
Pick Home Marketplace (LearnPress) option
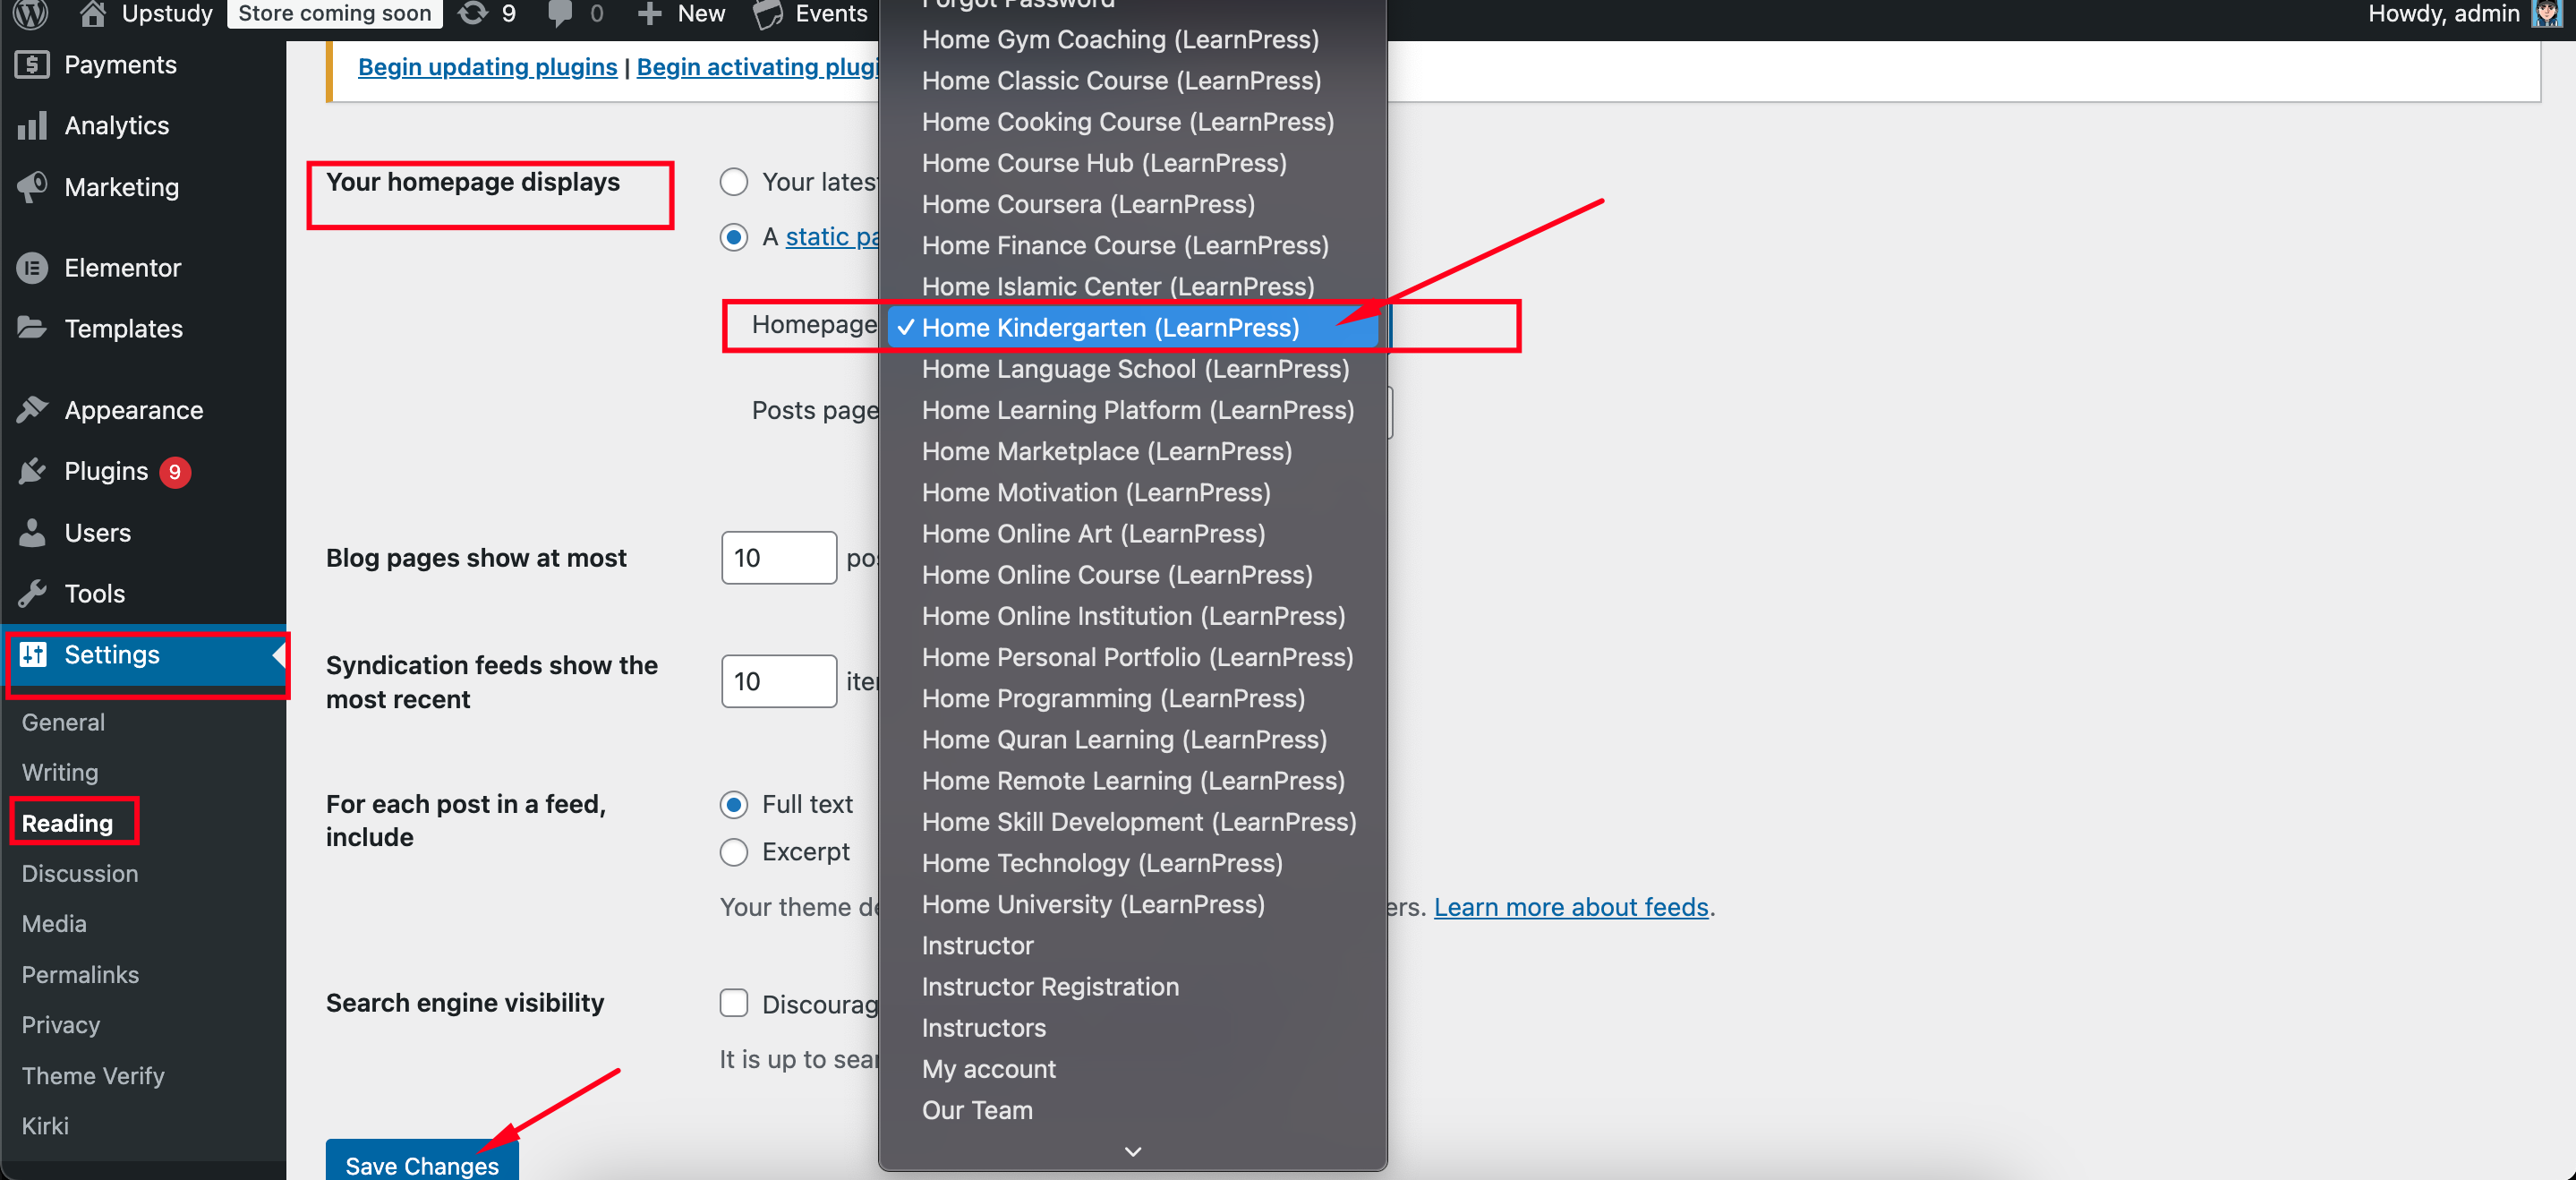1133,451
